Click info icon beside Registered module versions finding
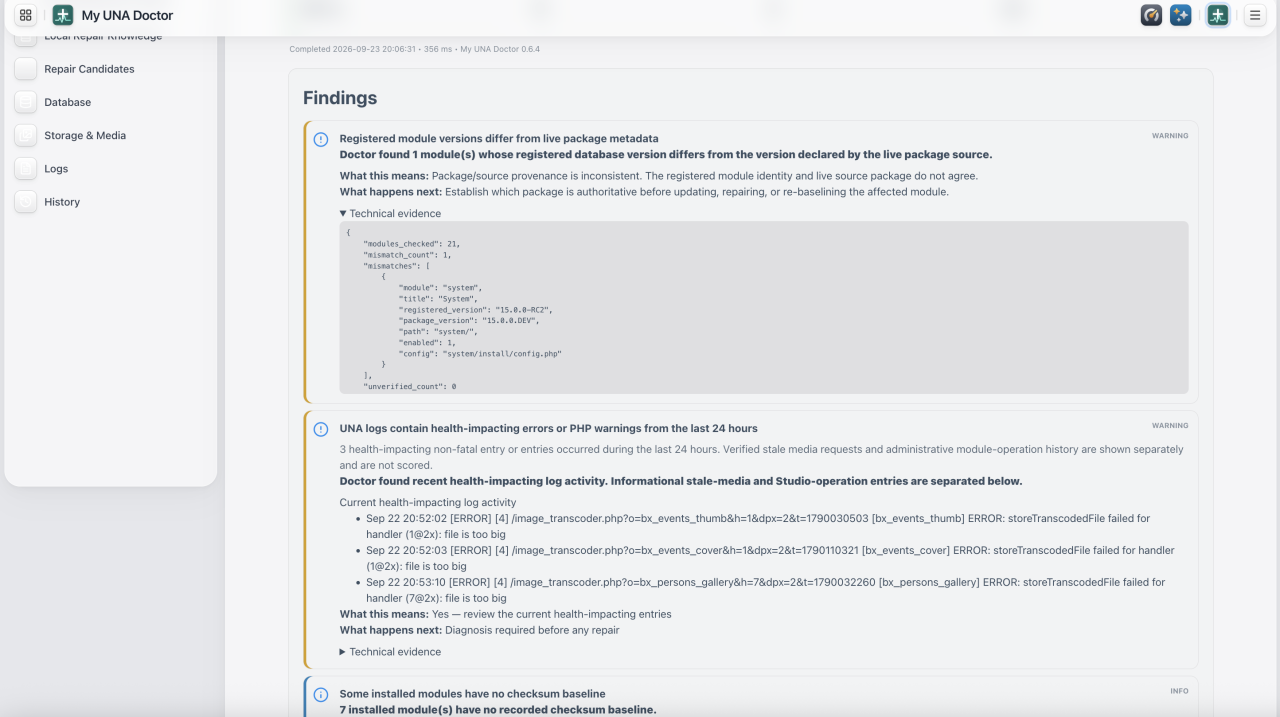Image resolution: width=1280 pixels, height=717 pixels. pyautogui.click(x=321, y=140)
